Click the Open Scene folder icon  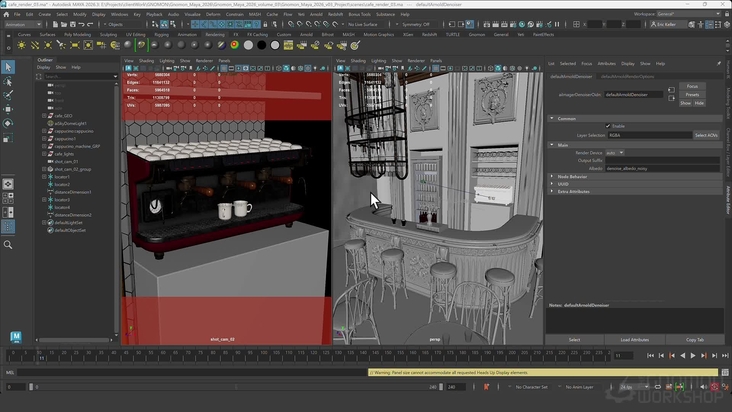coord(63,24)
